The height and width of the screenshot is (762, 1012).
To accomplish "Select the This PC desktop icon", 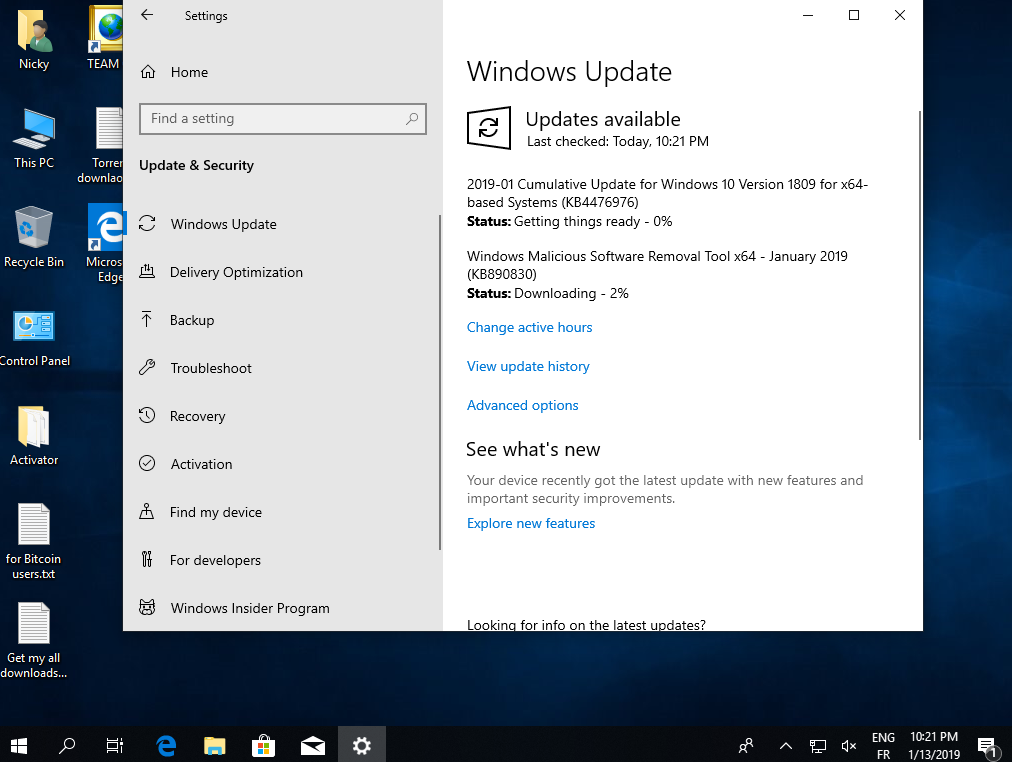I will (34, 139).
